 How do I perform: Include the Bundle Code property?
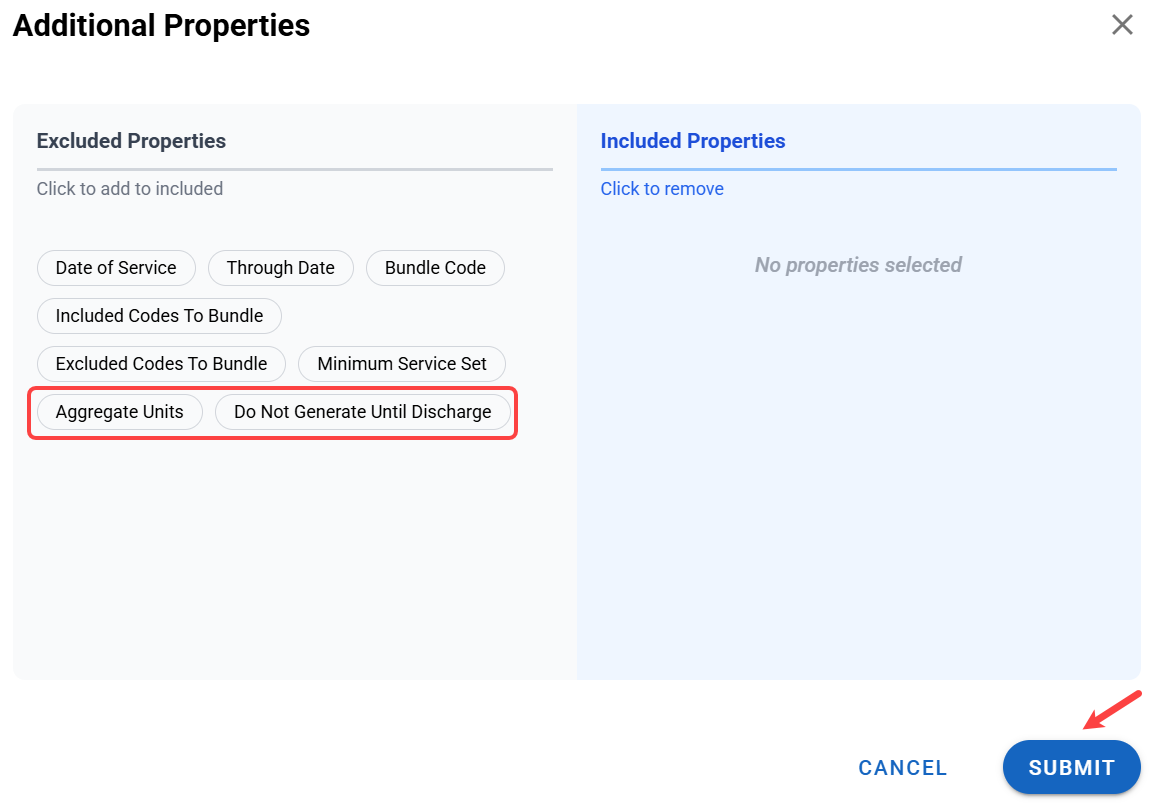point(435,268)
